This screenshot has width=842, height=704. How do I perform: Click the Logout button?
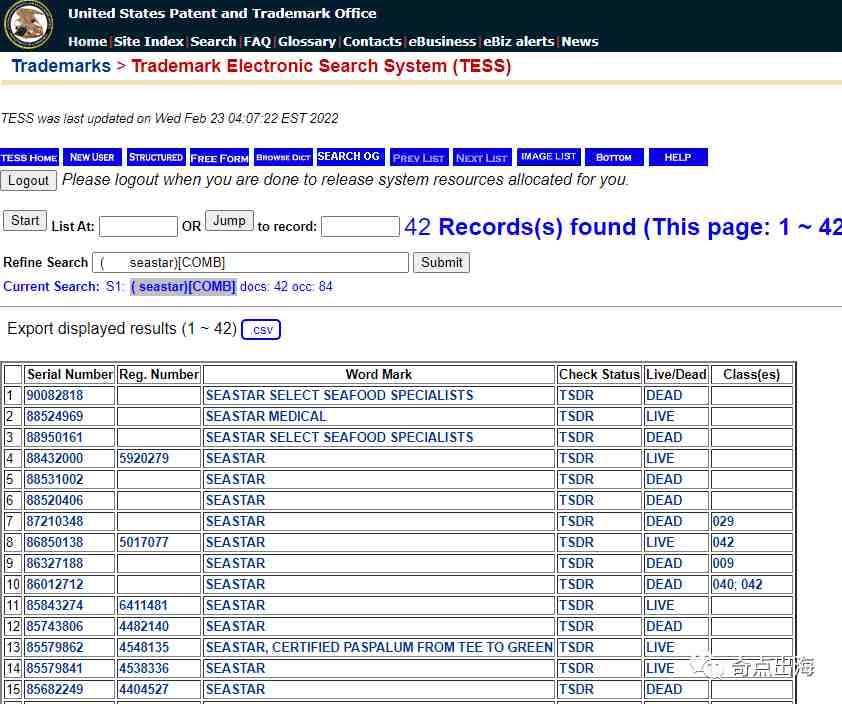point(28,180)
